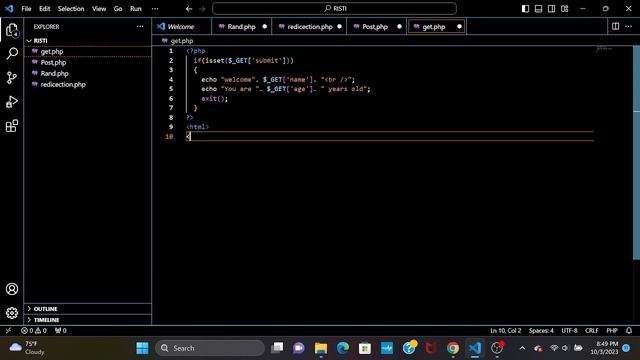
Task: Open remote window indicator in status bar
Action: [x=9, y=331]
